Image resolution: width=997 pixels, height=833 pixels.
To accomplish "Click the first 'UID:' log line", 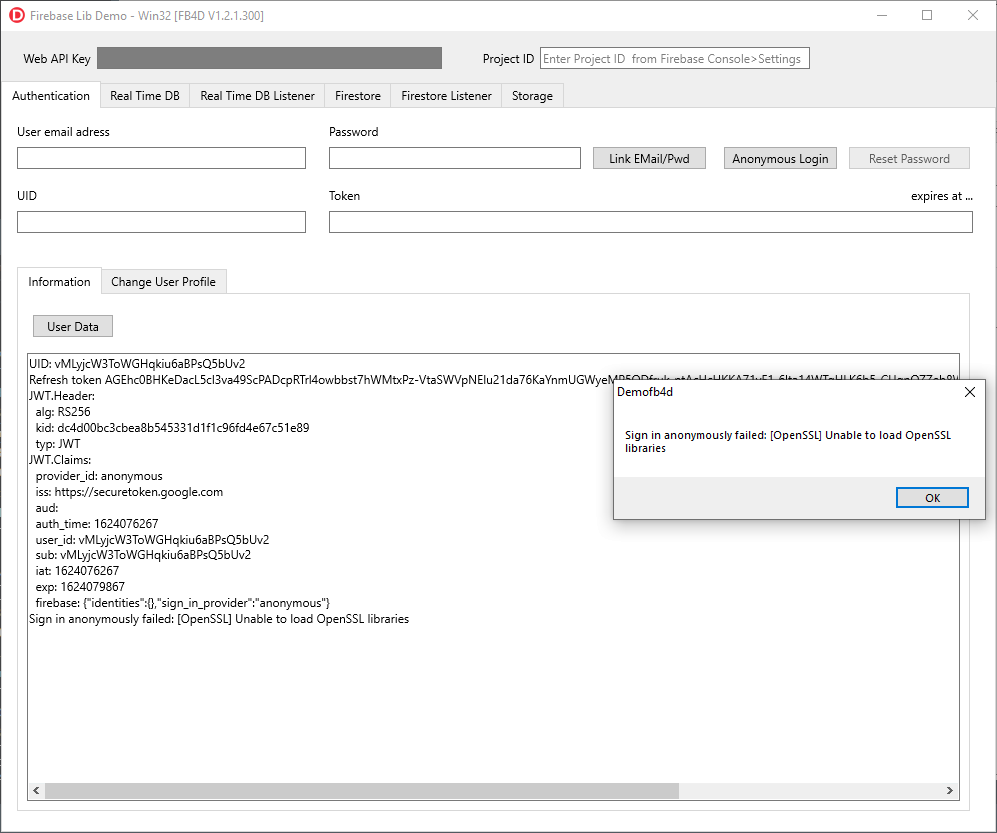I will pyautogui.click(x=137, y=364).
